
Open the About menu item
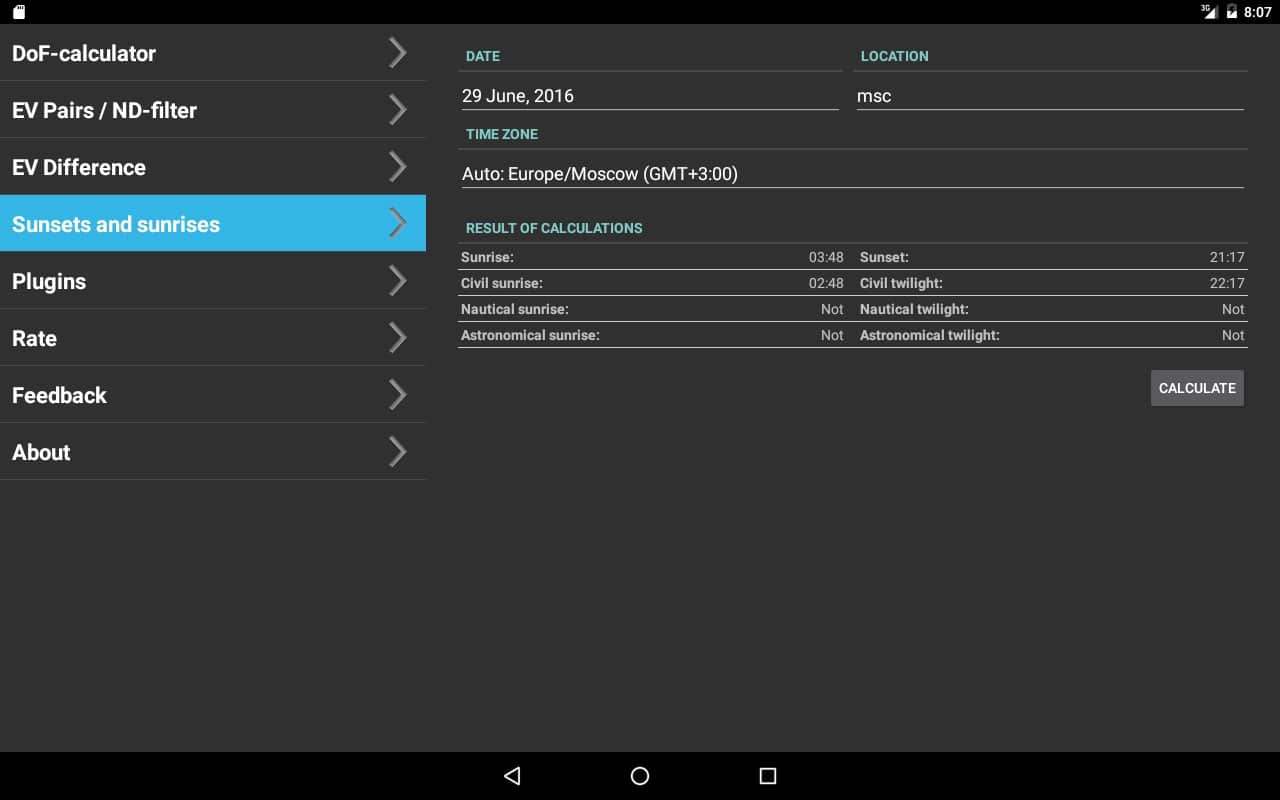click(x=190, y=452)
